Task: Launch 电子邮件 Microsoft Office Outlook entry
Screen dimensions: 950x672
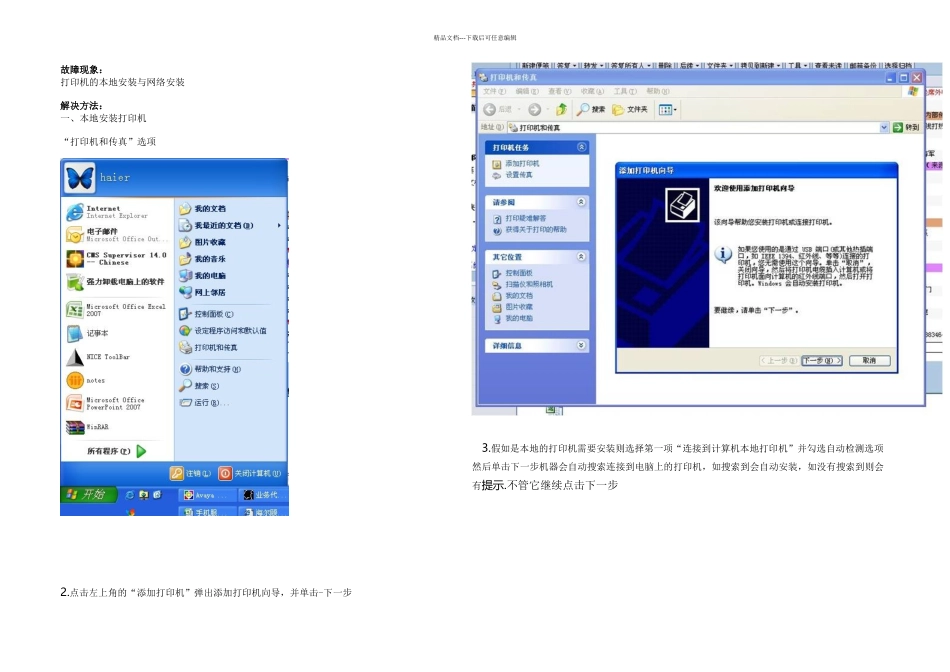Action: coord(117,235)
